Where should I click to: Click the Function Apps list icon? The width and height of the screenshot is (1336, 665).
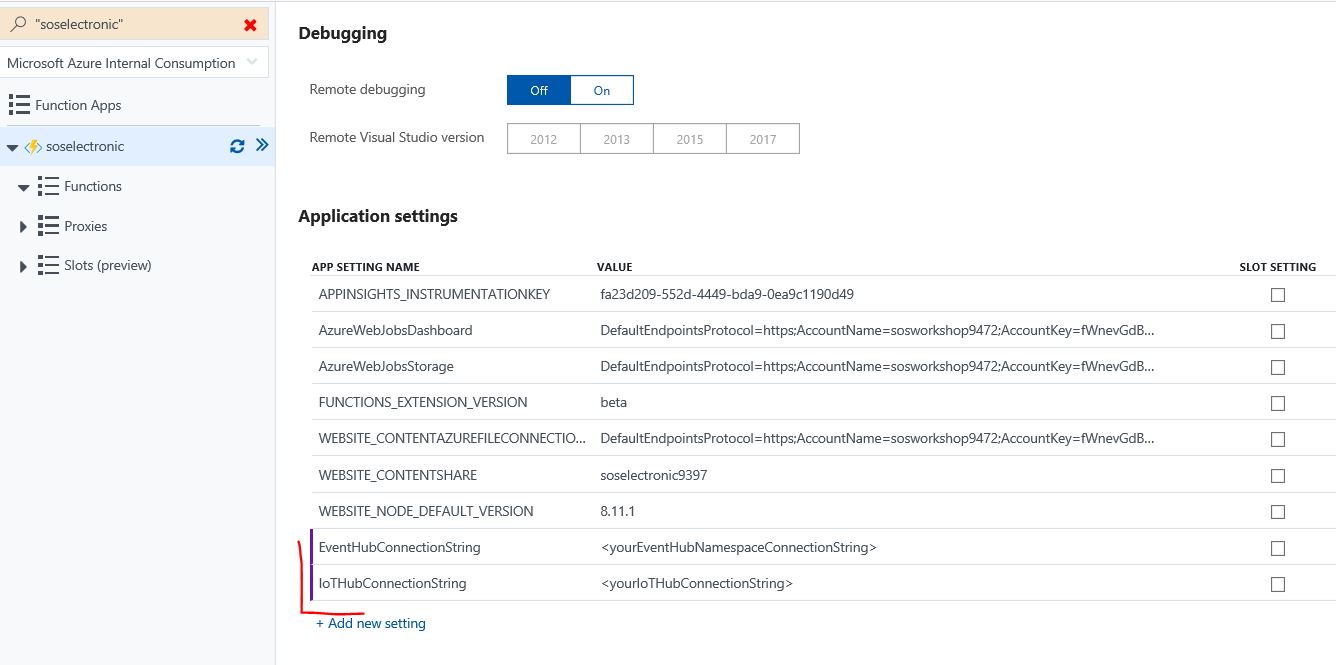click(x=18, y=105)
